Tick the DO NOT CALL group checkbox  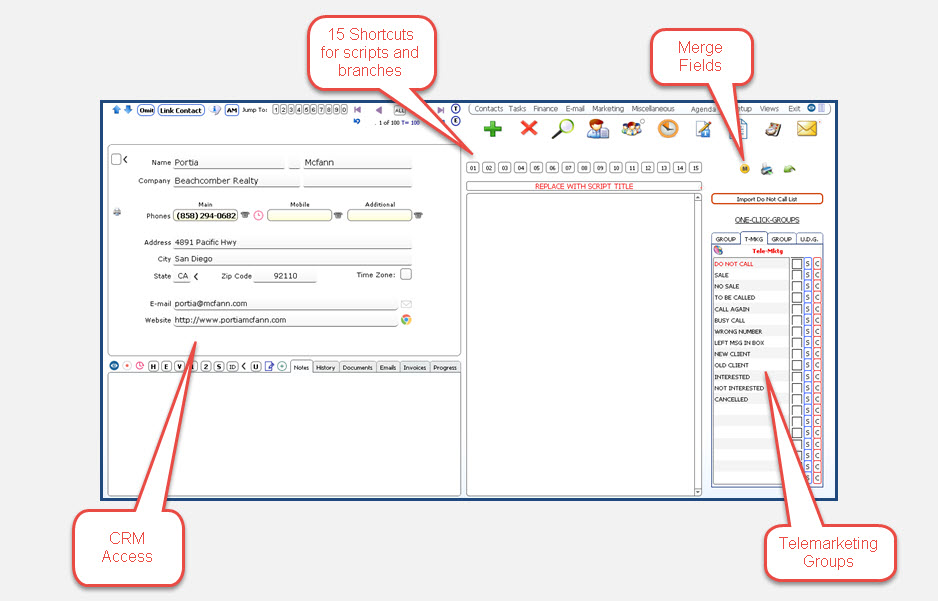(796, 264)
